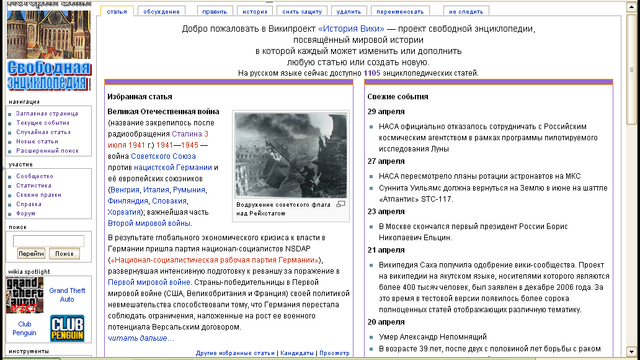The height and width of the screenshot is (360, 640).
Task: Open Случайная статья link
Action: click(43, 132)
